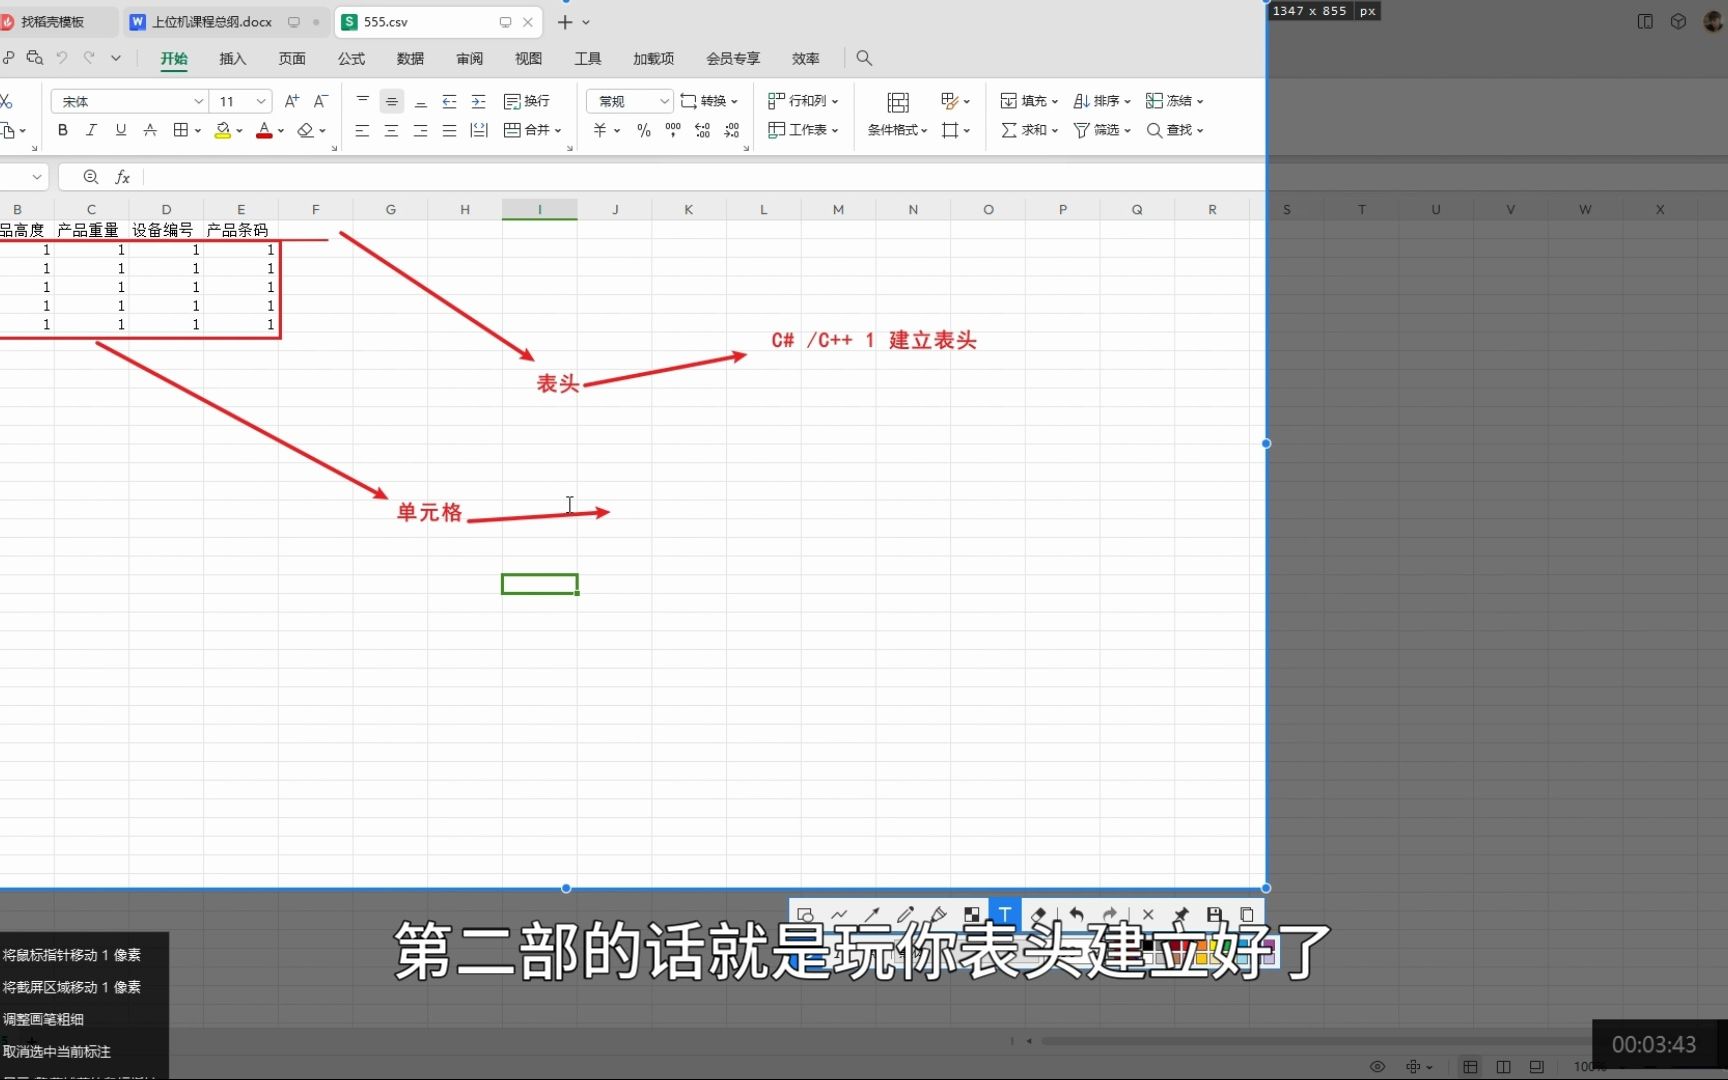Click the decrease font size icon
This screenshot has width=1728, height=1080.
320,101
